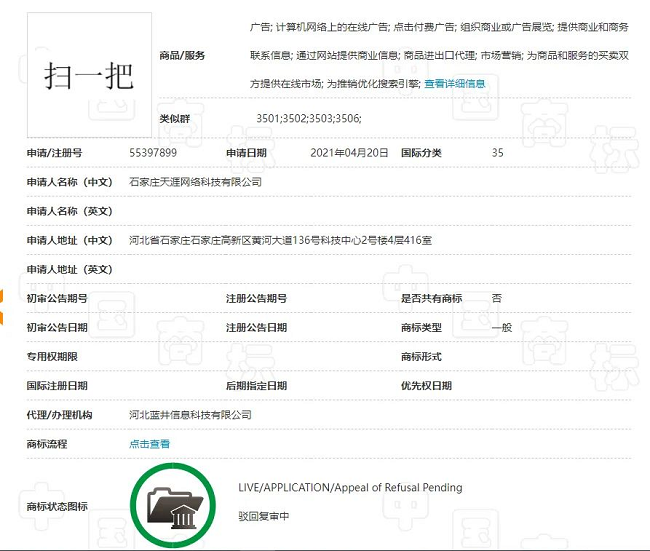
Task: Click the 商标形式 label
Action: (x=421, y=357)
